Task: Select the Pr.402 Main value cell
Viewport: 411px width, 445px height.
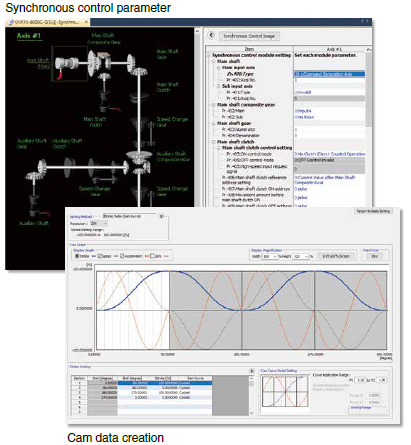Action: pos(329,111)
